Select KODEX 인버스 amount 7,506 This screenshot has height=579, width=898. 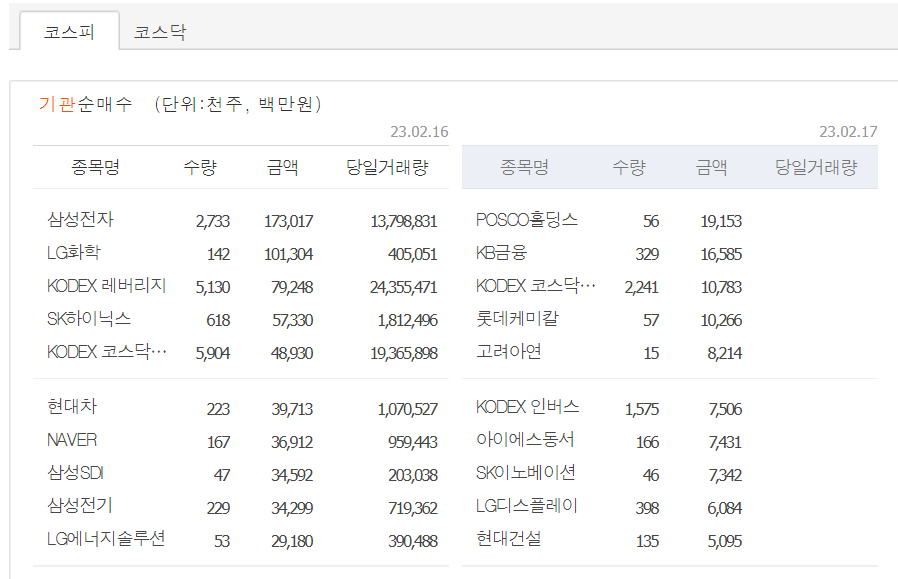coord(725,409)
